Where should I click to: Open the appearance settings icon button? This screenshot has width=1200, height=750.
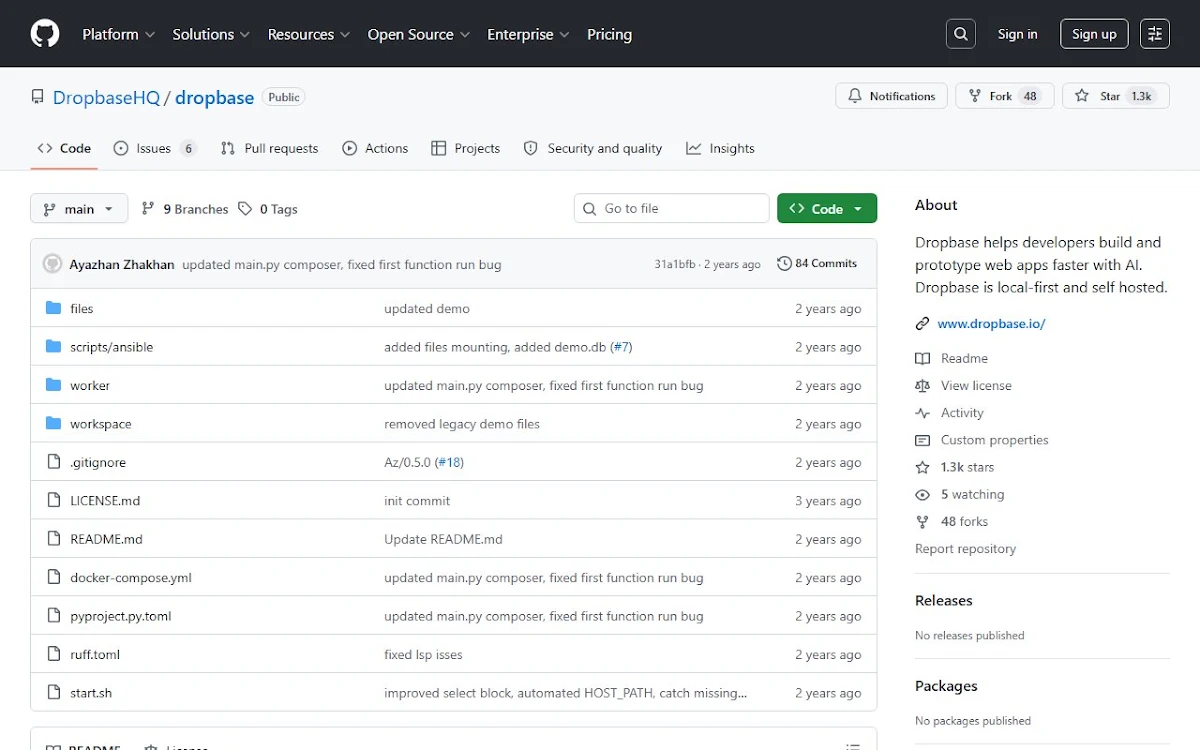1155,34
